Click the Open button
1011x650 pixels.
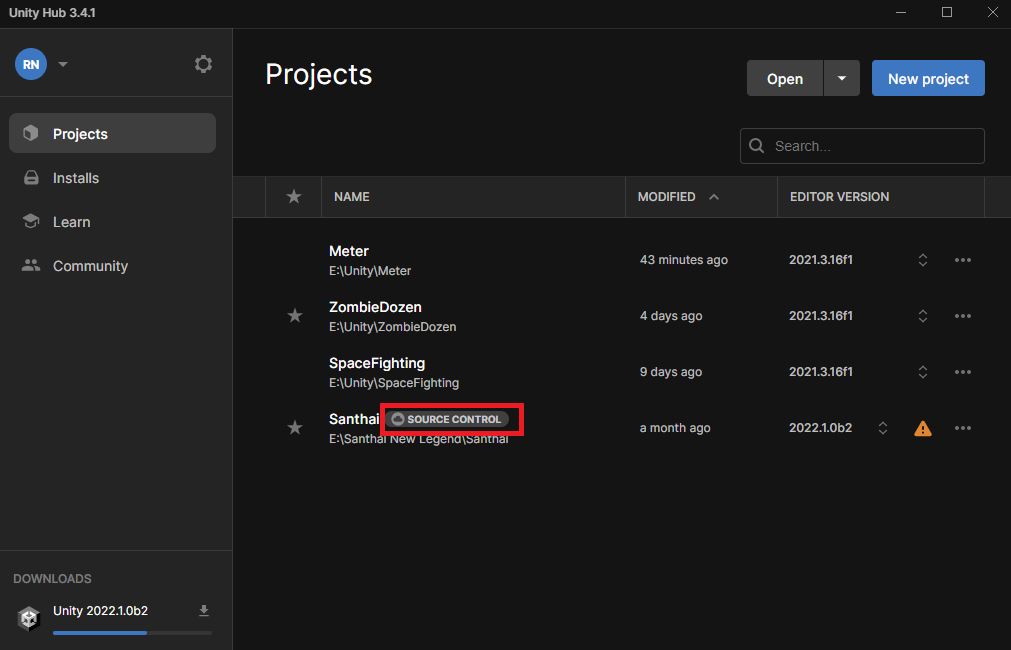784,78
